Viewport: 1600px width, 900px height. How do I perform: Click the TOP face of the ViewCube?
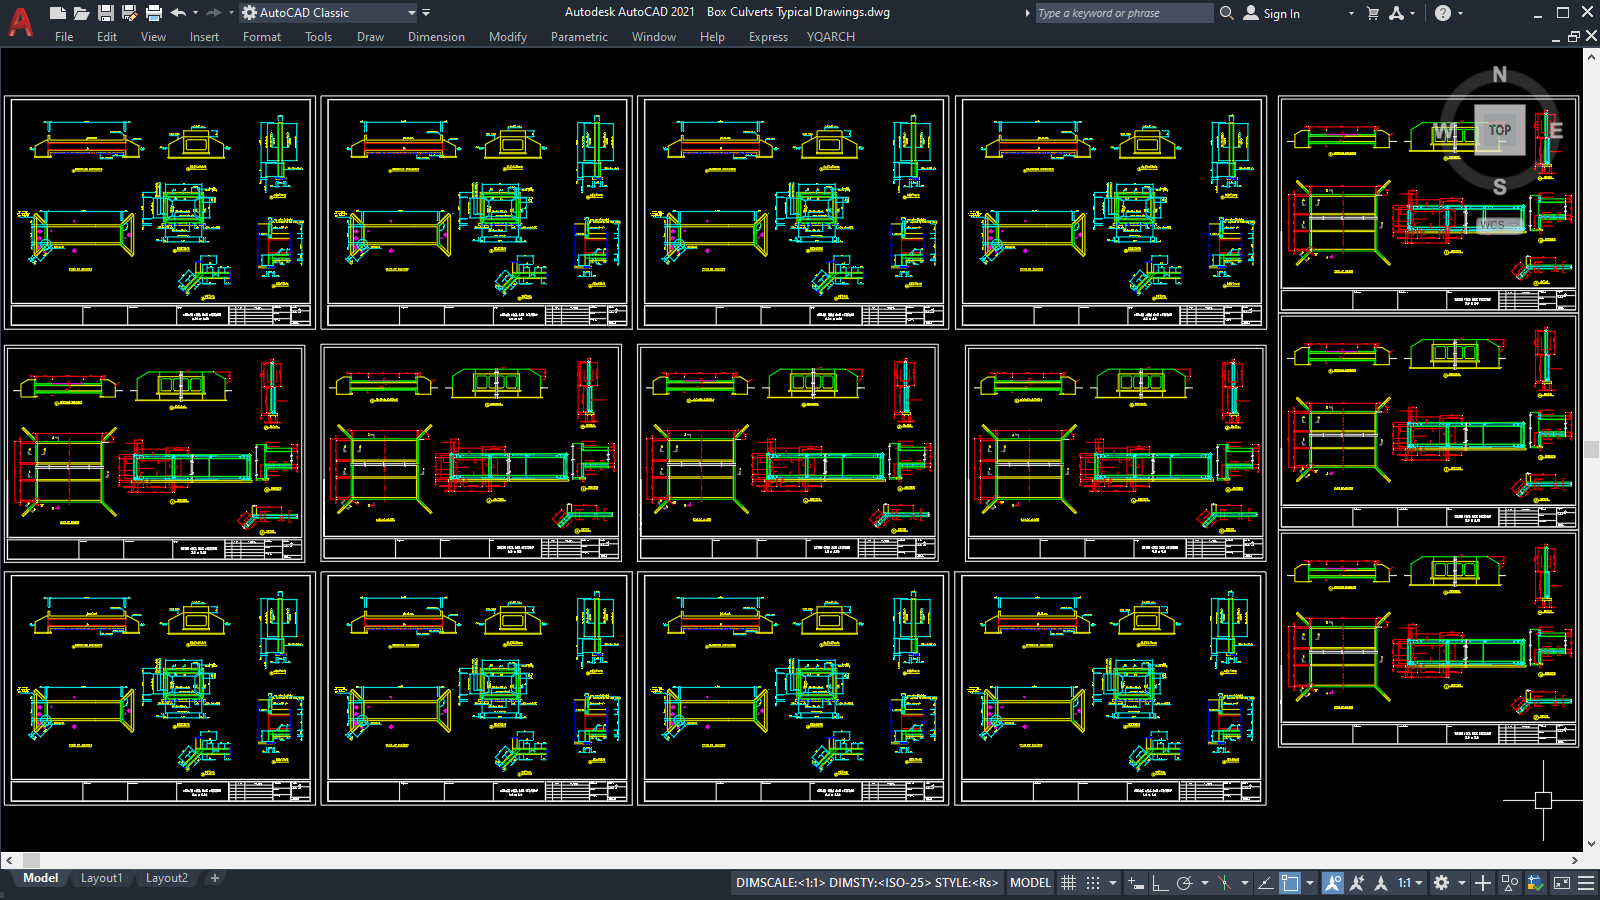1499,130
